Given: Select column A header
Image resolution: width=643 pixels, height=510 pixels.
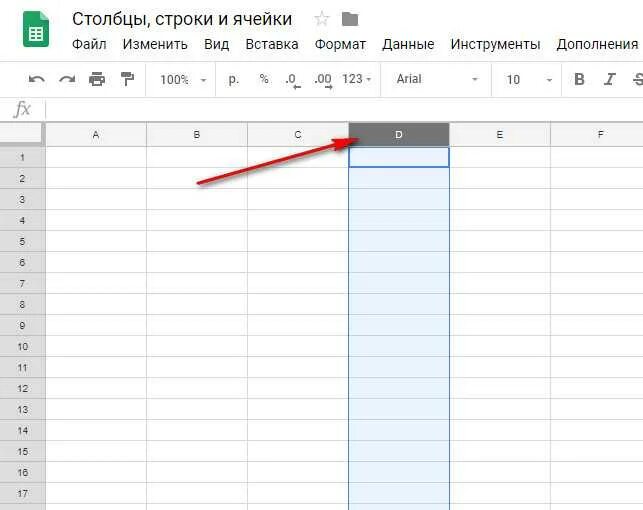Looking at the screenshot, I should click(96, 134).
